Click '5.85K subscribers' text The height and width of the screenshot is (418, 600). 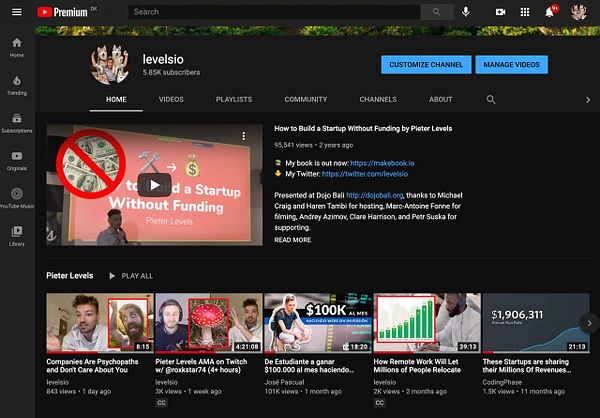point(171,72)
